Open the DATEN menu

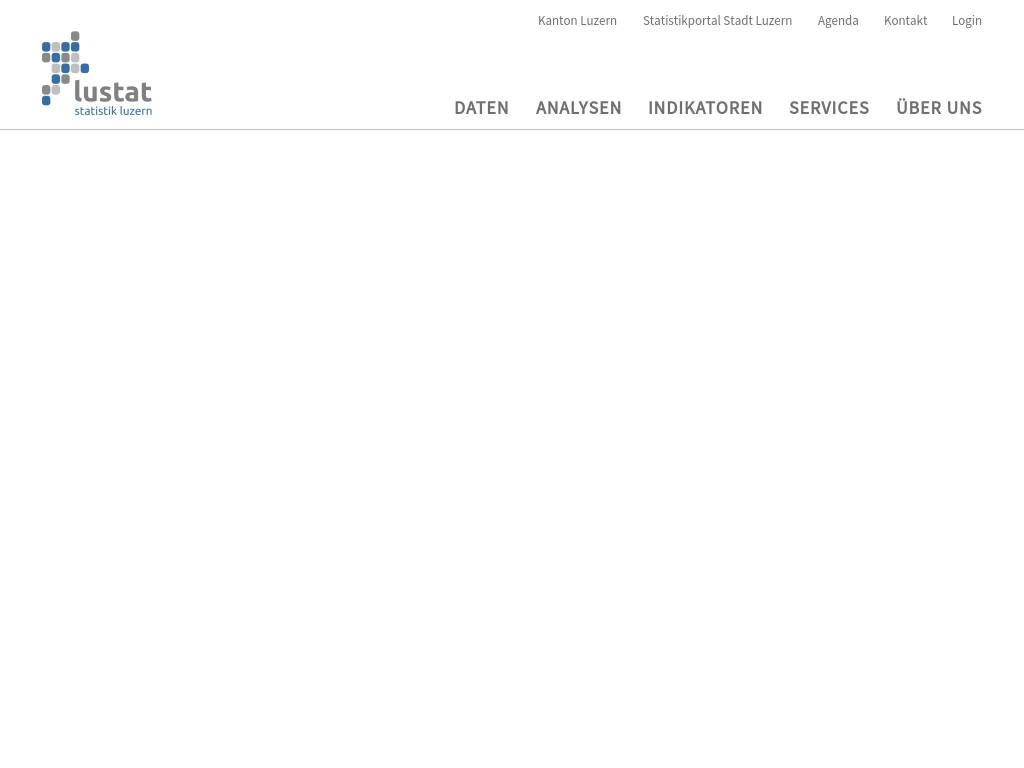[481, 108]
